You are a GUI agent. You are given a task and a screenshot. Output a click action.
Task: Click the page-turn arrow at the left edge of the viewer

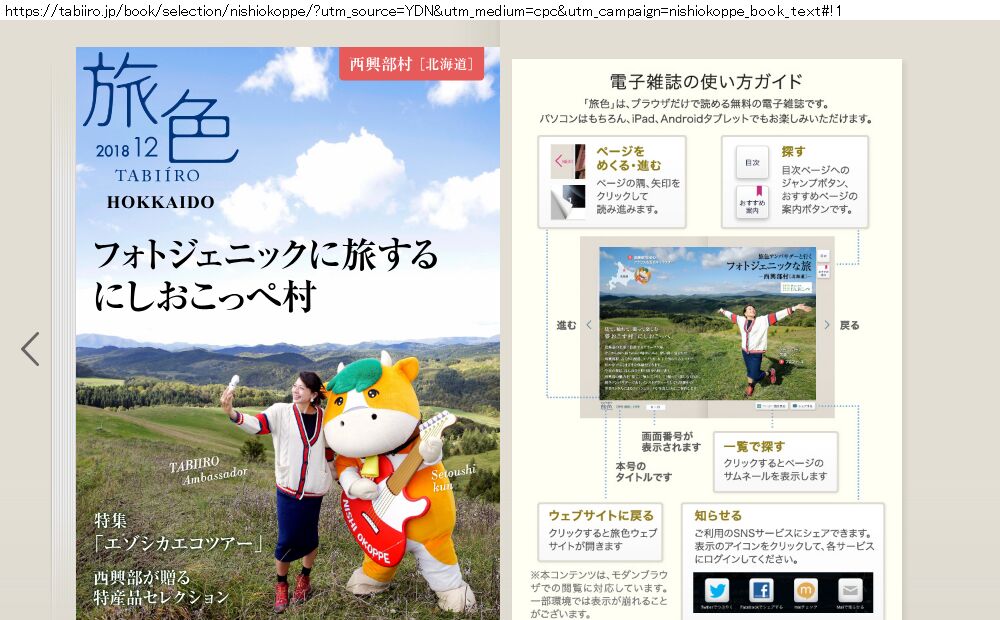point(30,349)
